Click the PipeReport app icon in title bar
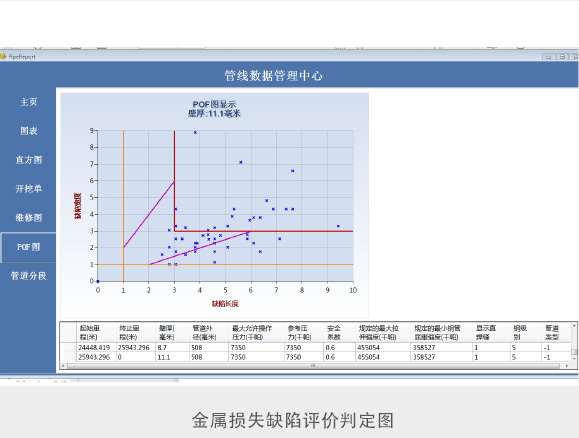Screen dimensions: 579x438 3,57
